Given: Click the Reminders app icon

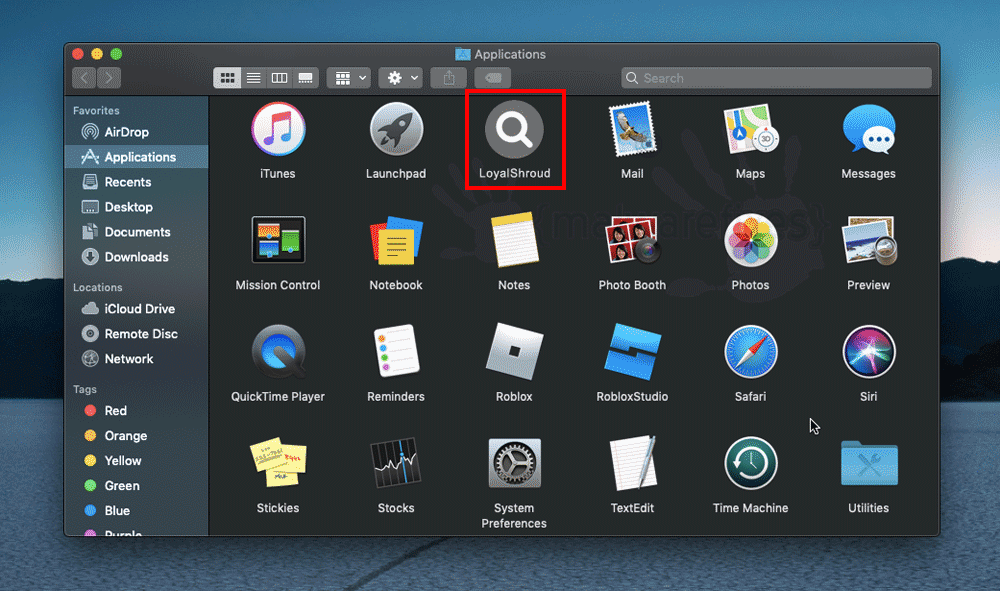Looking at the screenshot, I should pyautogui.click(x=396, y=351).
